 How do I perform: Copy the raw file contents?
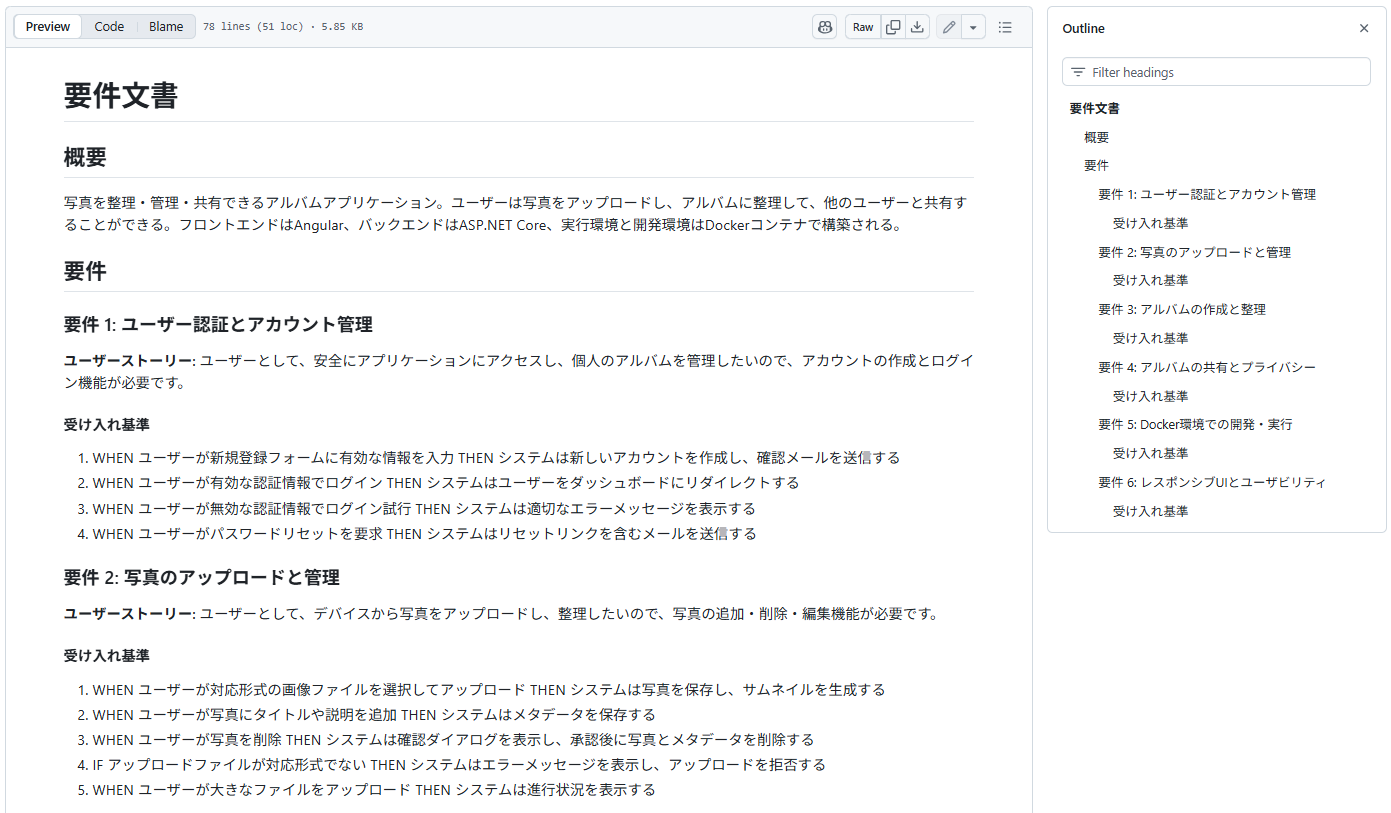click(x=893, y=27)
